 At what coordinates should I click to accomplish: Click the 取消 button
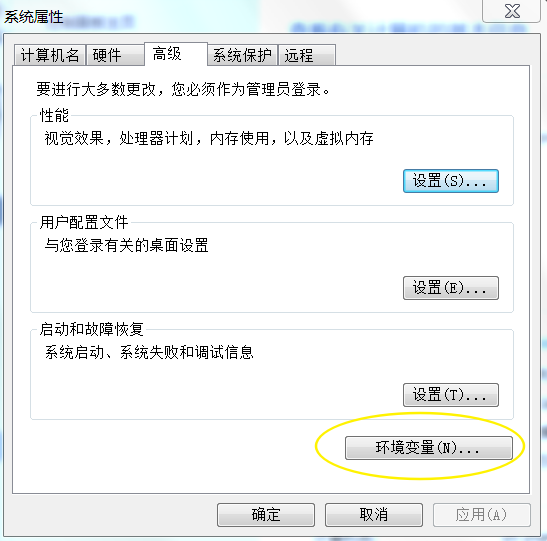374,515
